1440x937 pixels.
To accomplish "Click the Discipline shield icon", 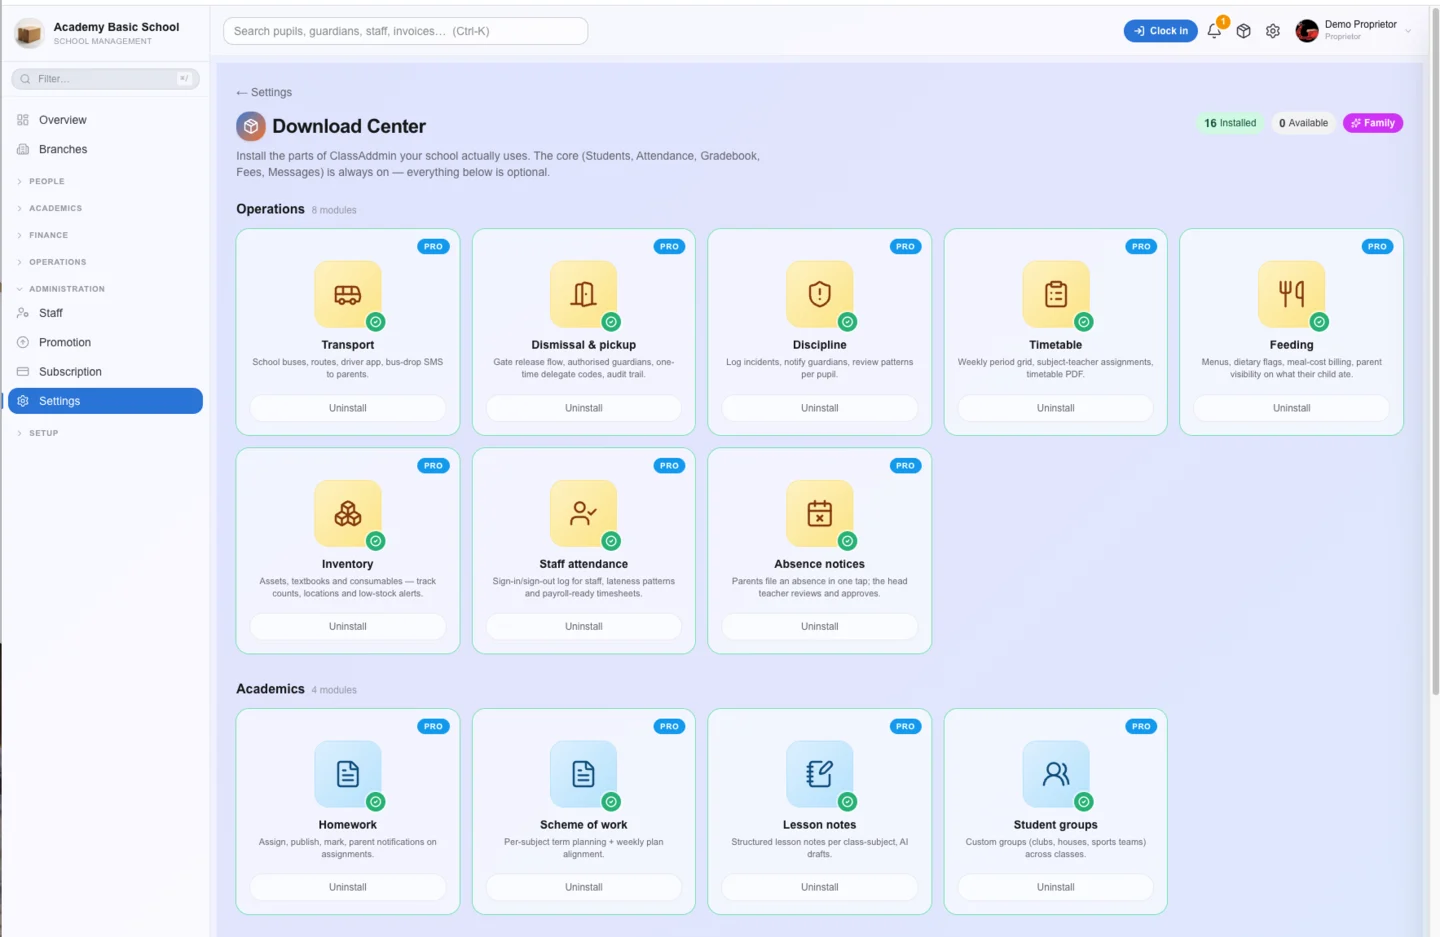I will click(x=820, y=294).
